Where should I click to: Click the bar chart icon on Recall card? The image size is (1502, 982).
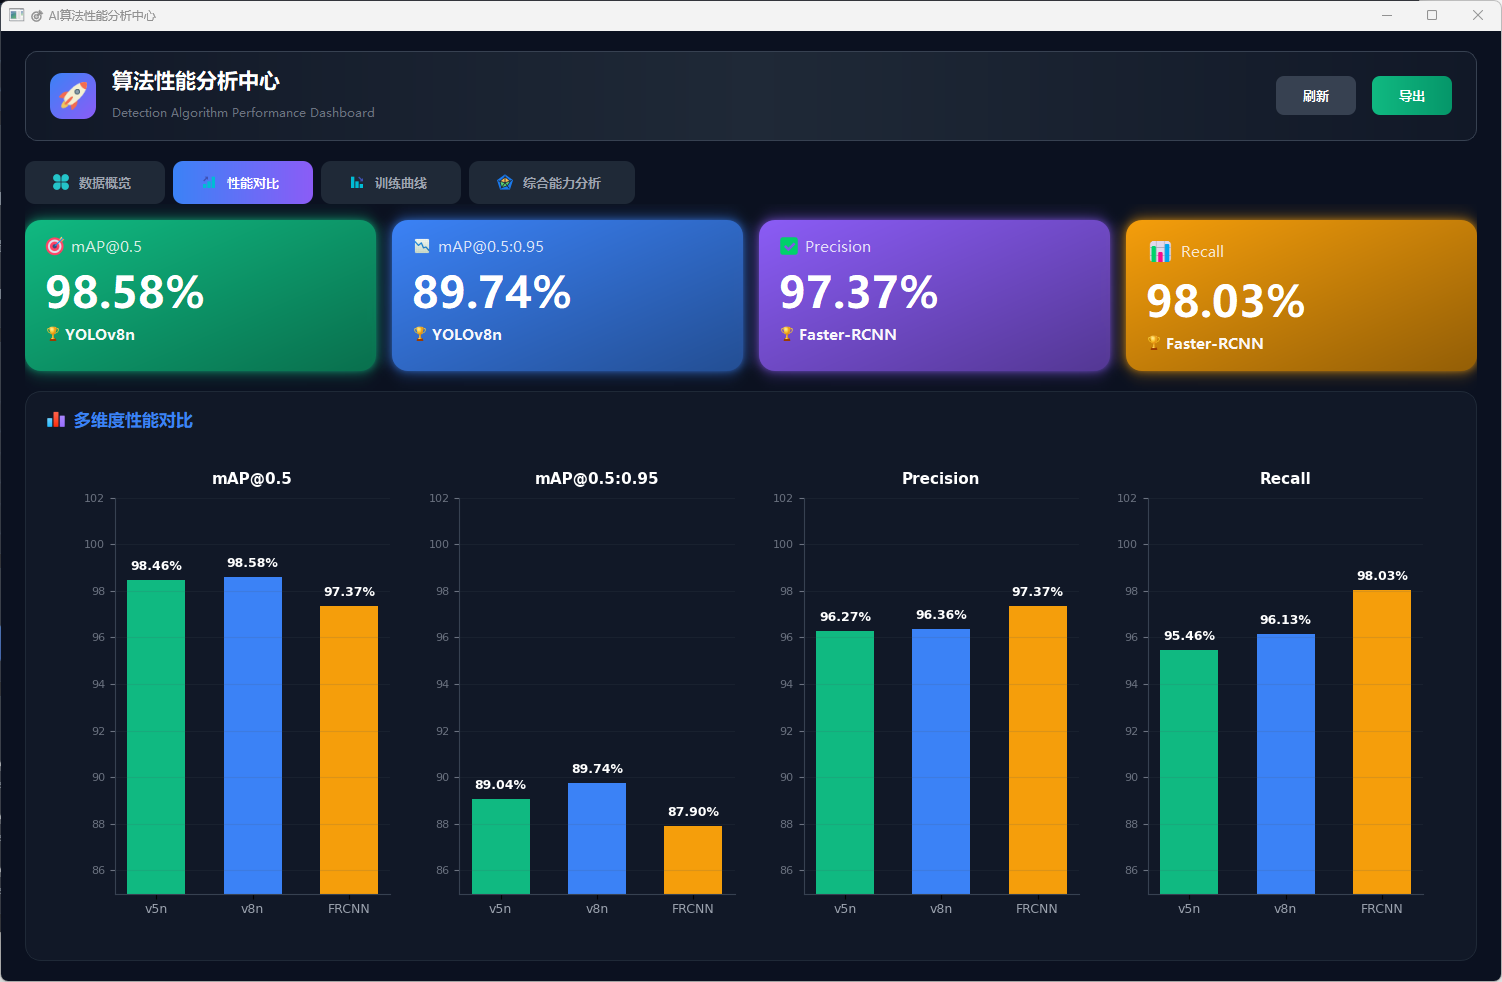(1160, 252)
